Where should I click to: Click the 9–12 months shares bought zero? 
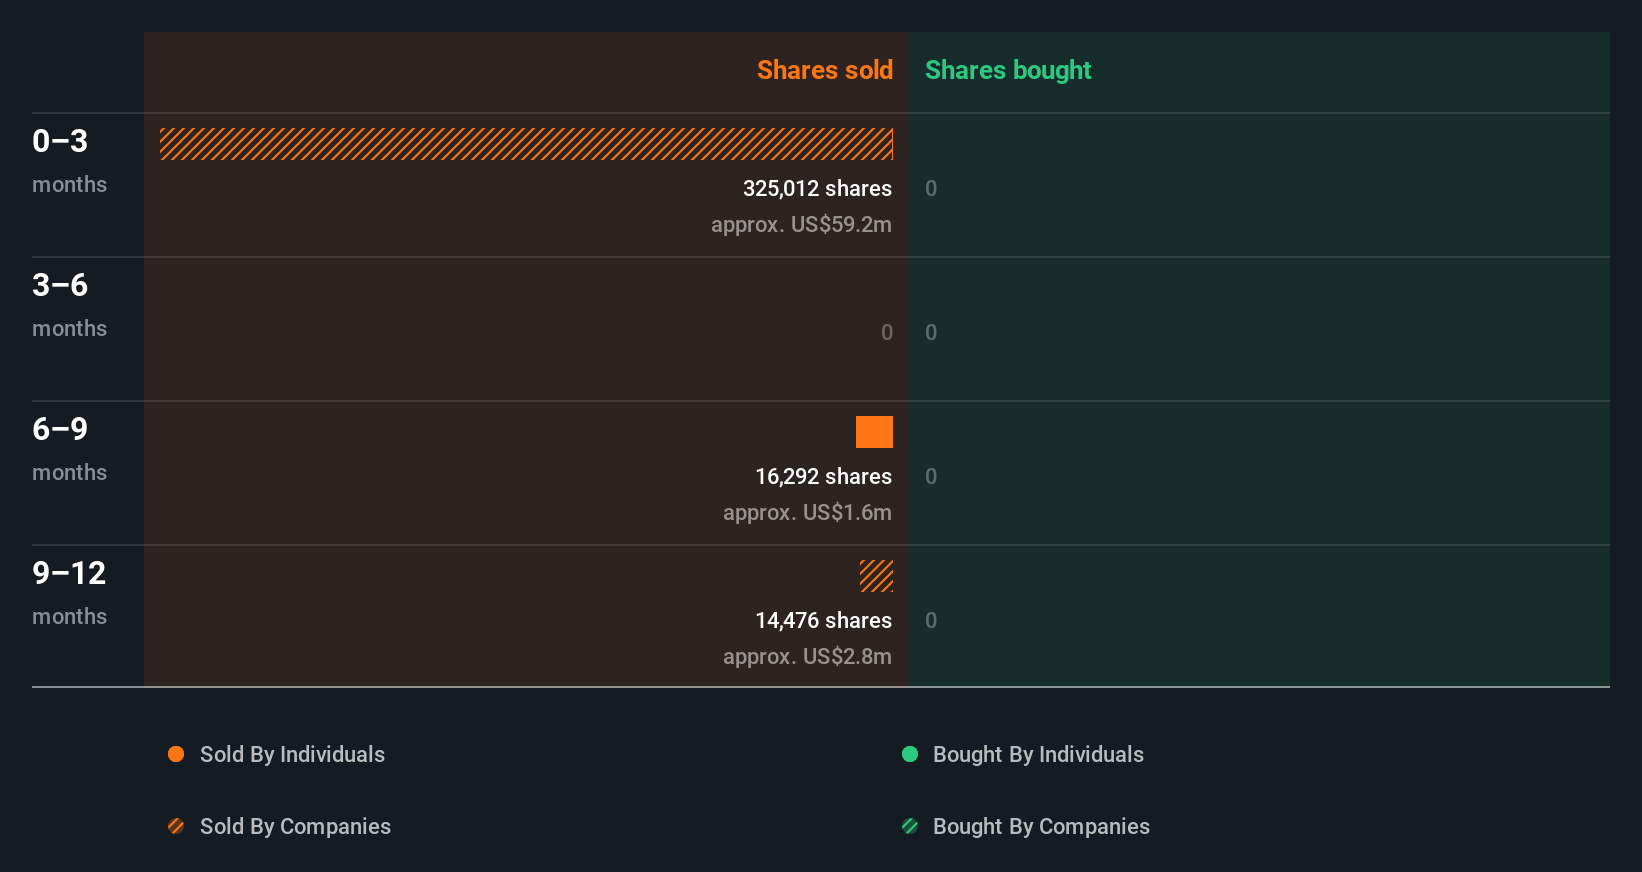tap(931, 620)
